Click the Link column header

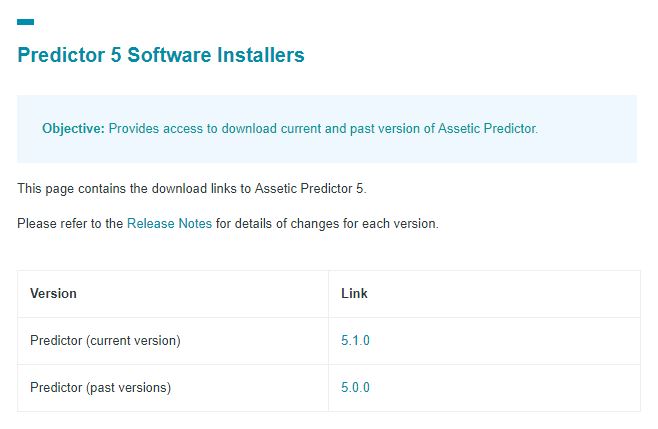click(354, 293)
